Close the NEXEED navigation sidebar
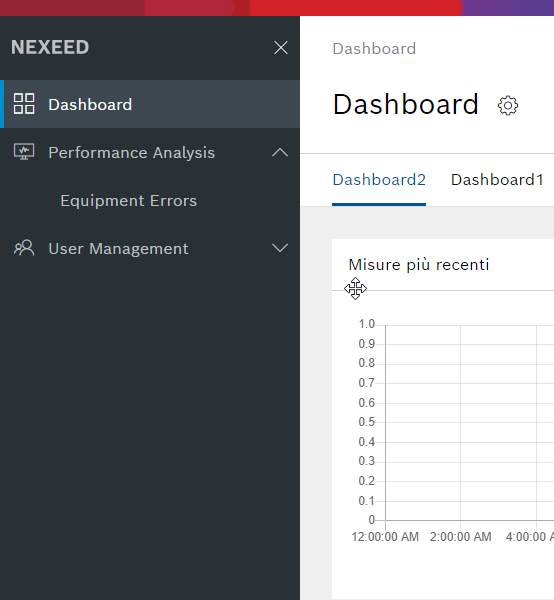The image size is (554, 600). (281, 48)
